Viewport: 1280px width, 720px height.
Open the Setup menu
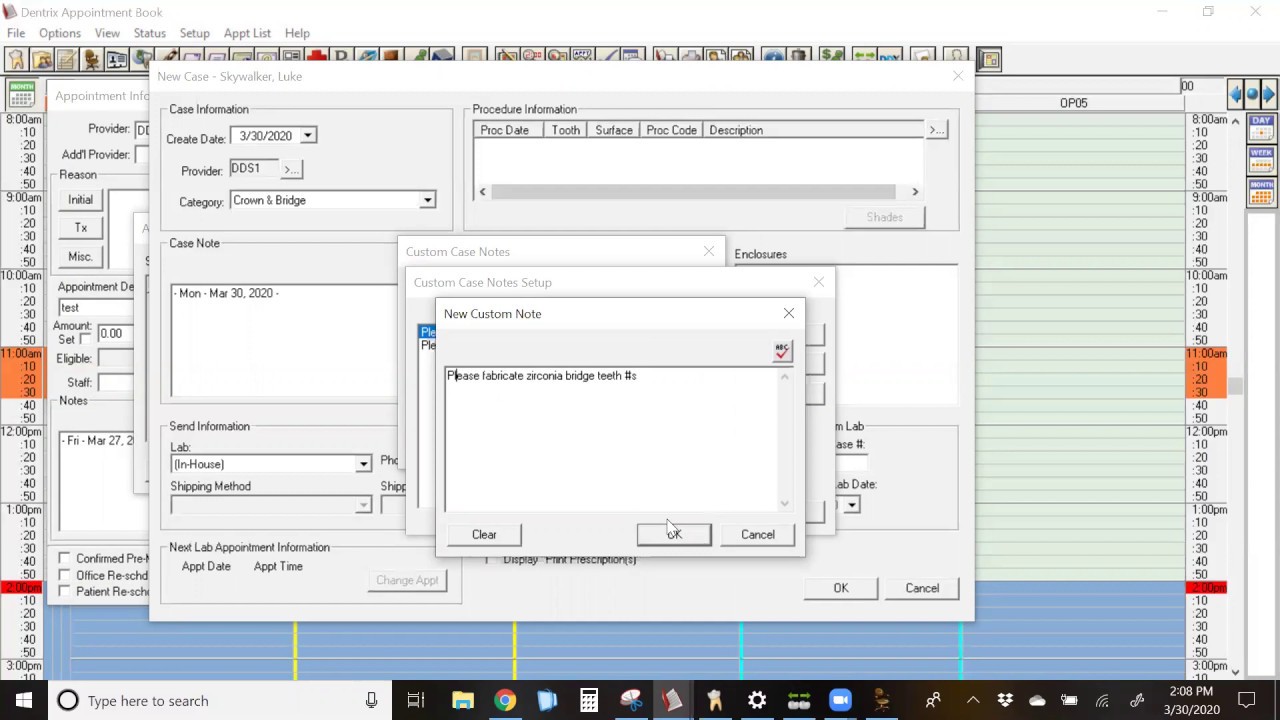click(x=194, y=33)
